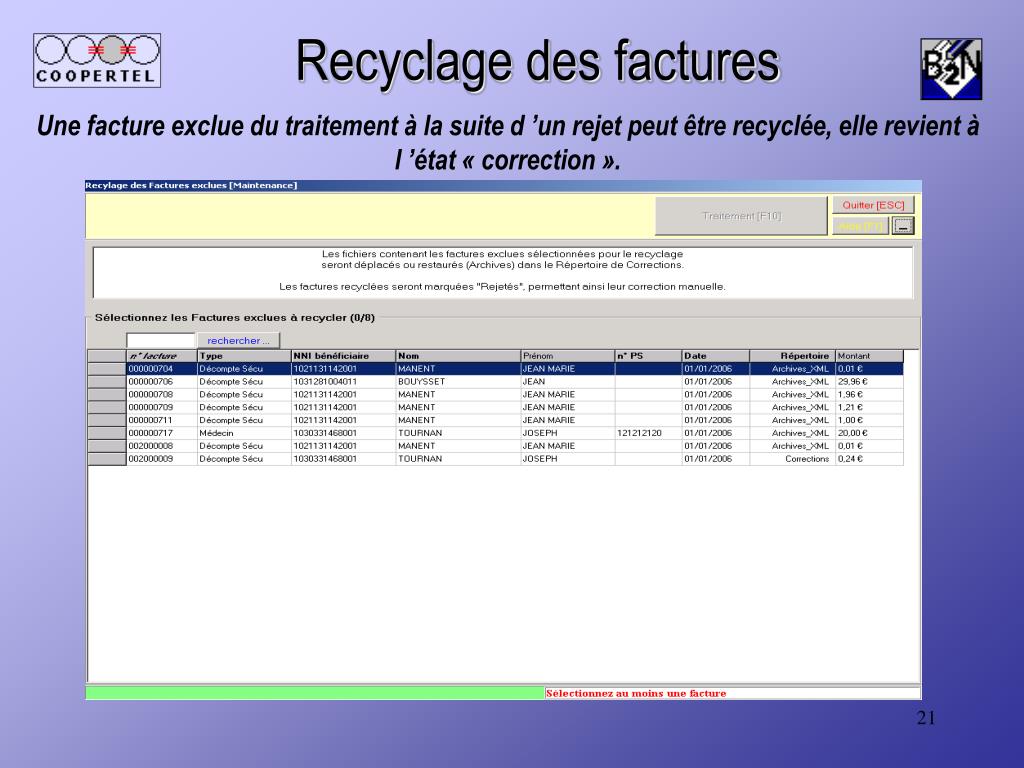Select row selector for invoice 000000708
The height and width of the screenshot is (768, 1024).
(106, 394)
